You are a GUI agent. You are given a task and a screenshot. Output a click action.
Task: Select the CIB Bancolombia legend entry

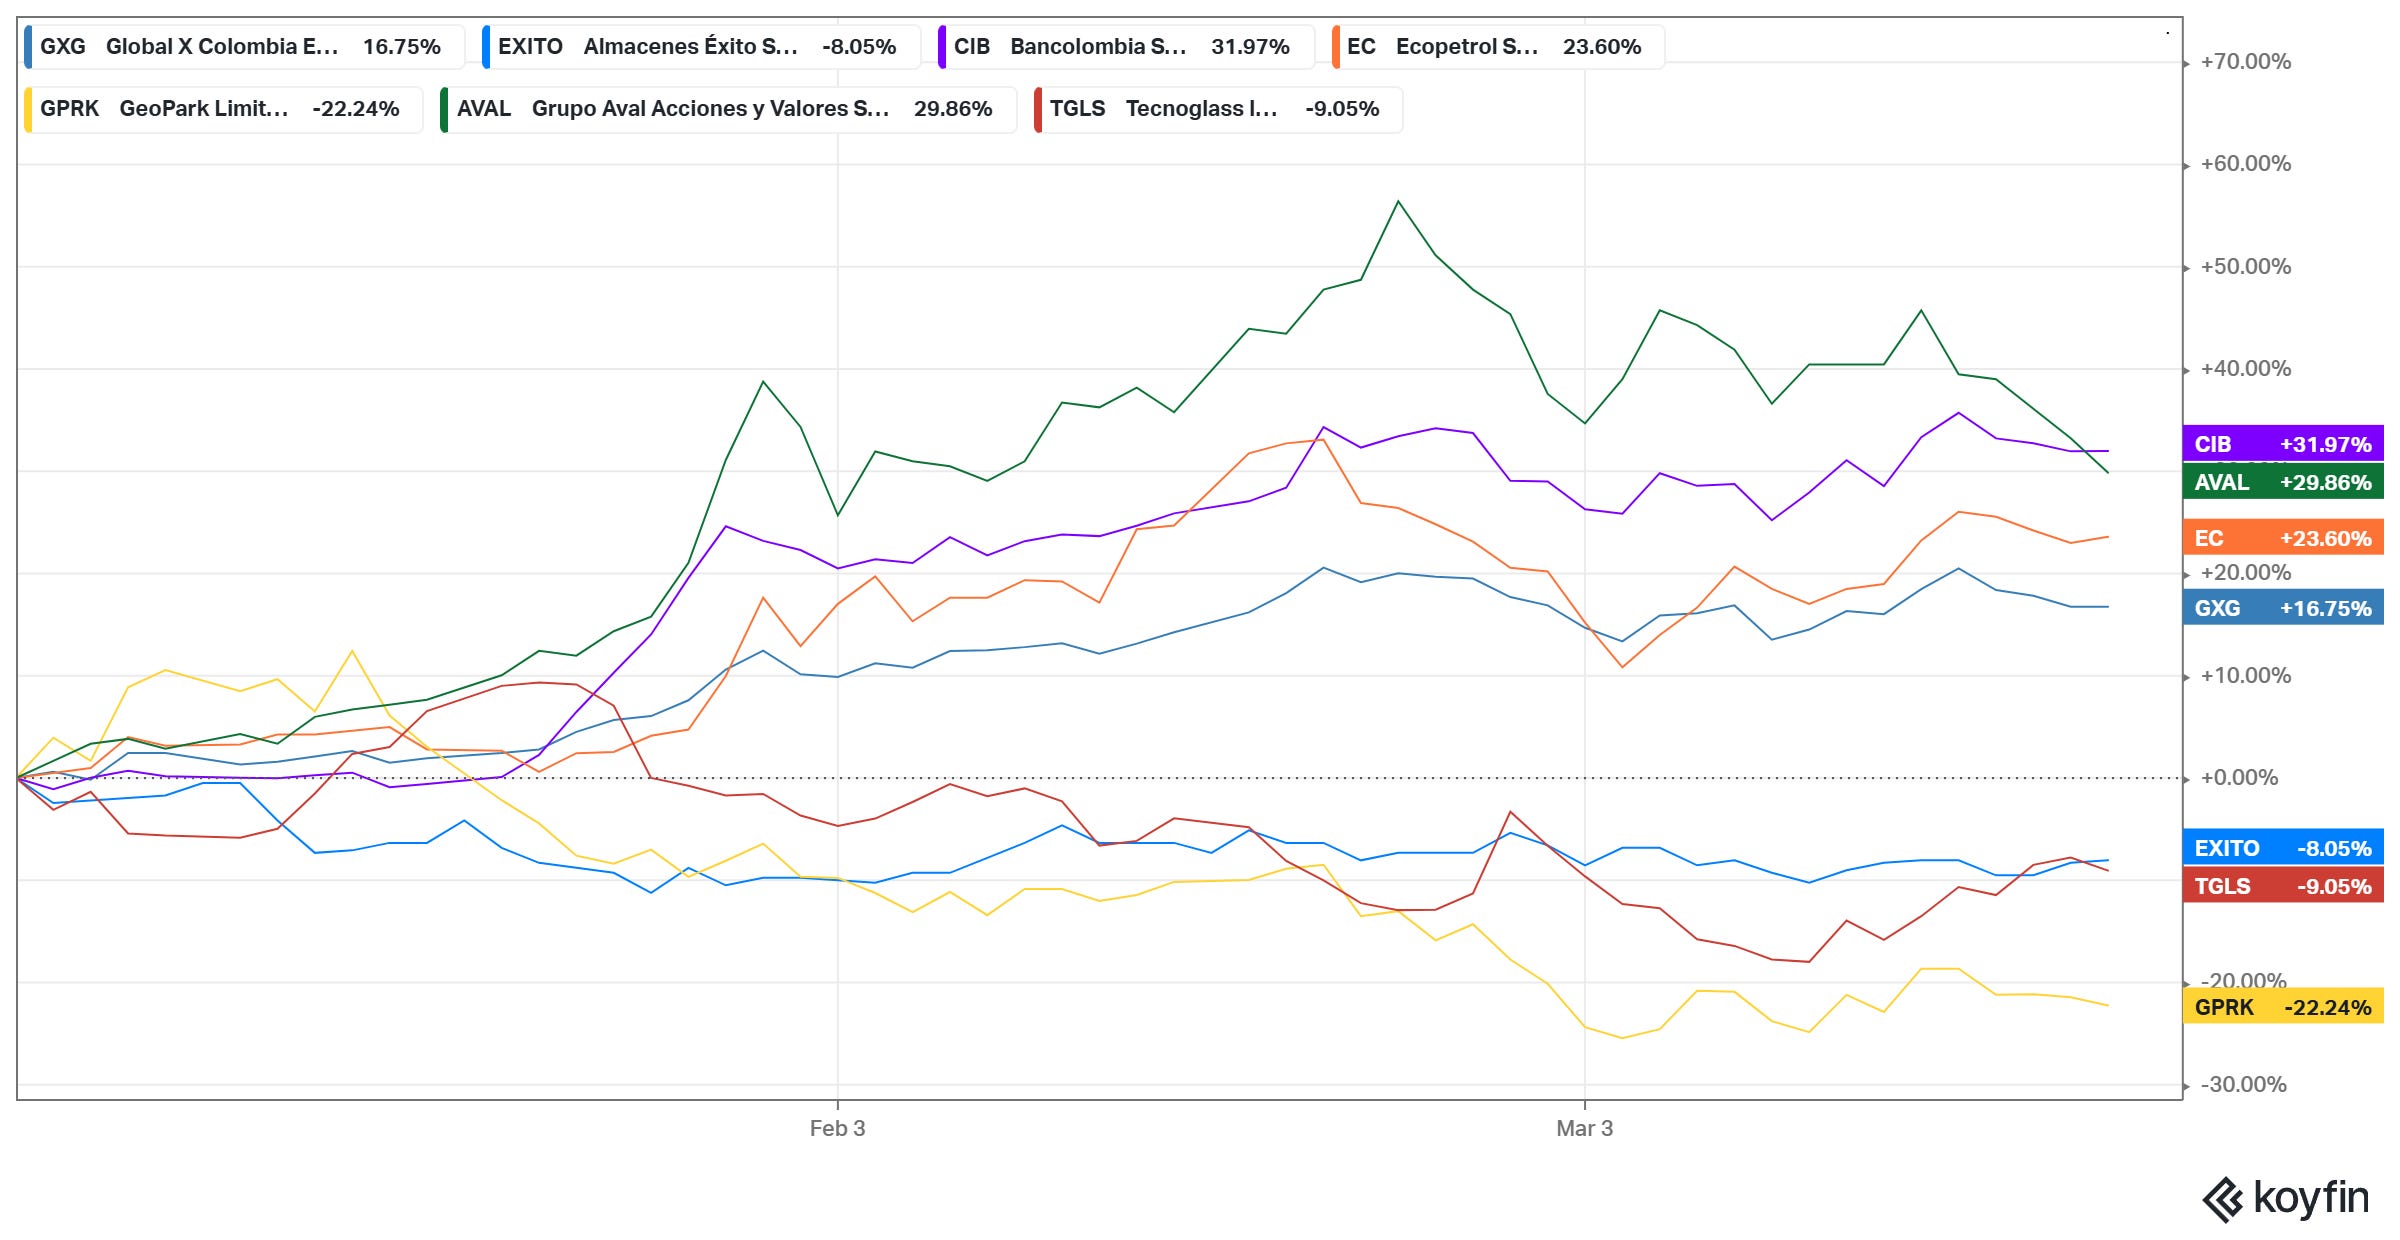pyautogui.click(x=1126, y=47)
